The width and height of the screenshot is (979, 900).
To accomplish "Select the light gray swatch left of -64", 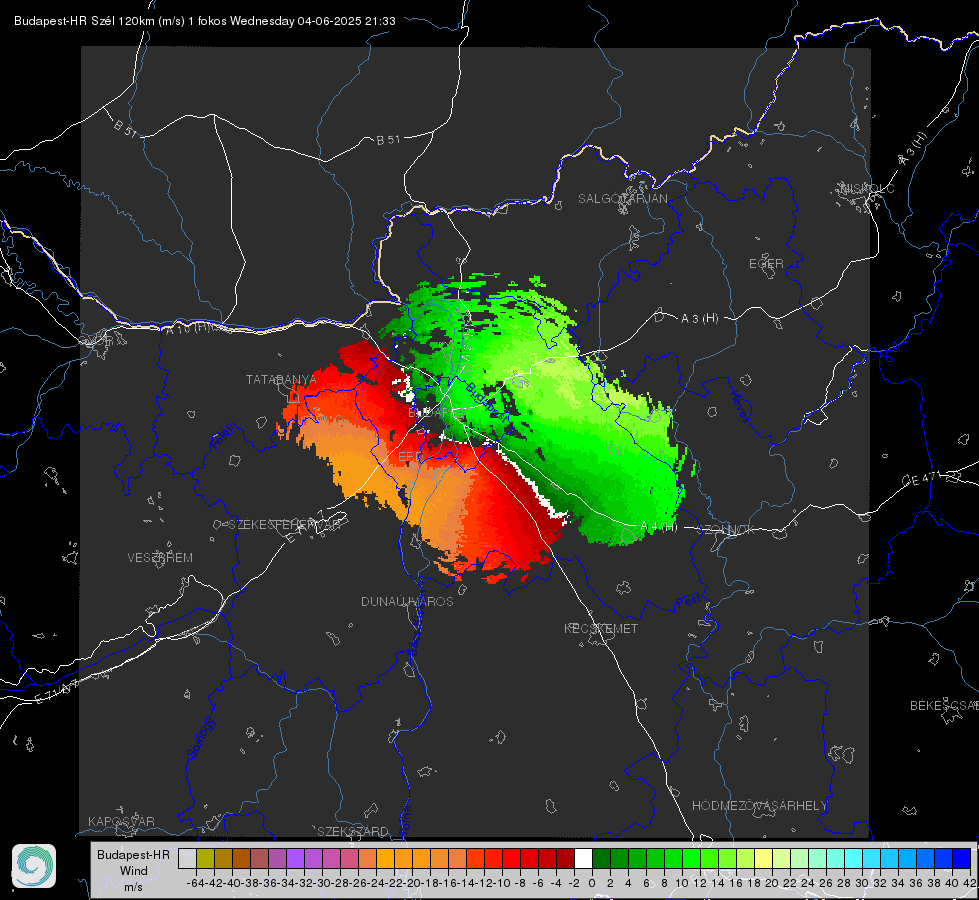I will click(x=187, y=858).
